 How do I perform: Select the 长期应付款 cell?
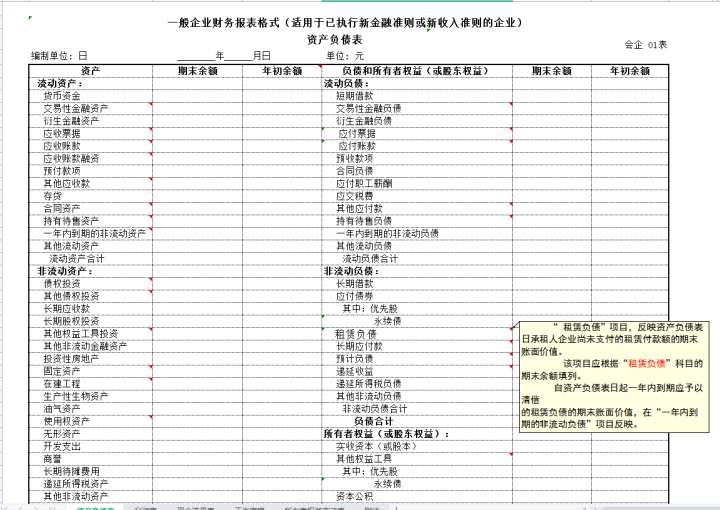point(417,346)
